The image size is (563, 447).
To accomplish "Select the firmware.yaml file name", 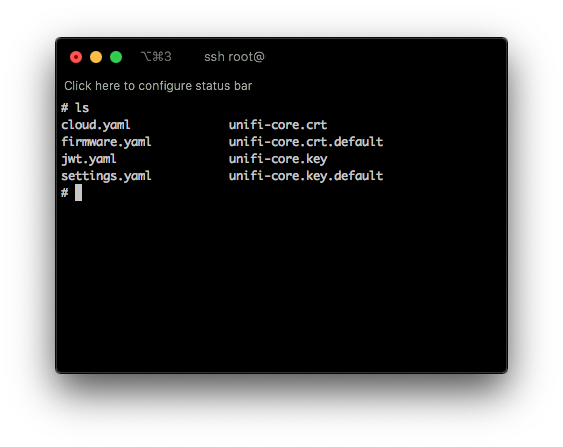I will pos(106,142).
